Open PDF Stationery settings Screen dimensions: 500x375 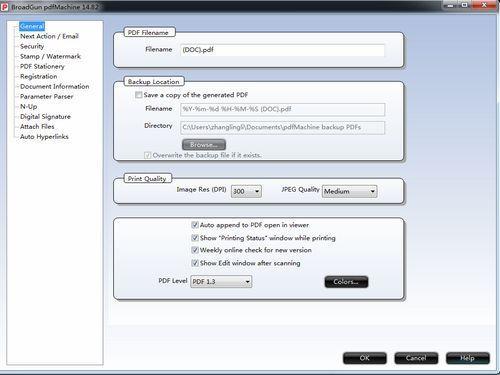pyautogui.click(x=42, y=66)
